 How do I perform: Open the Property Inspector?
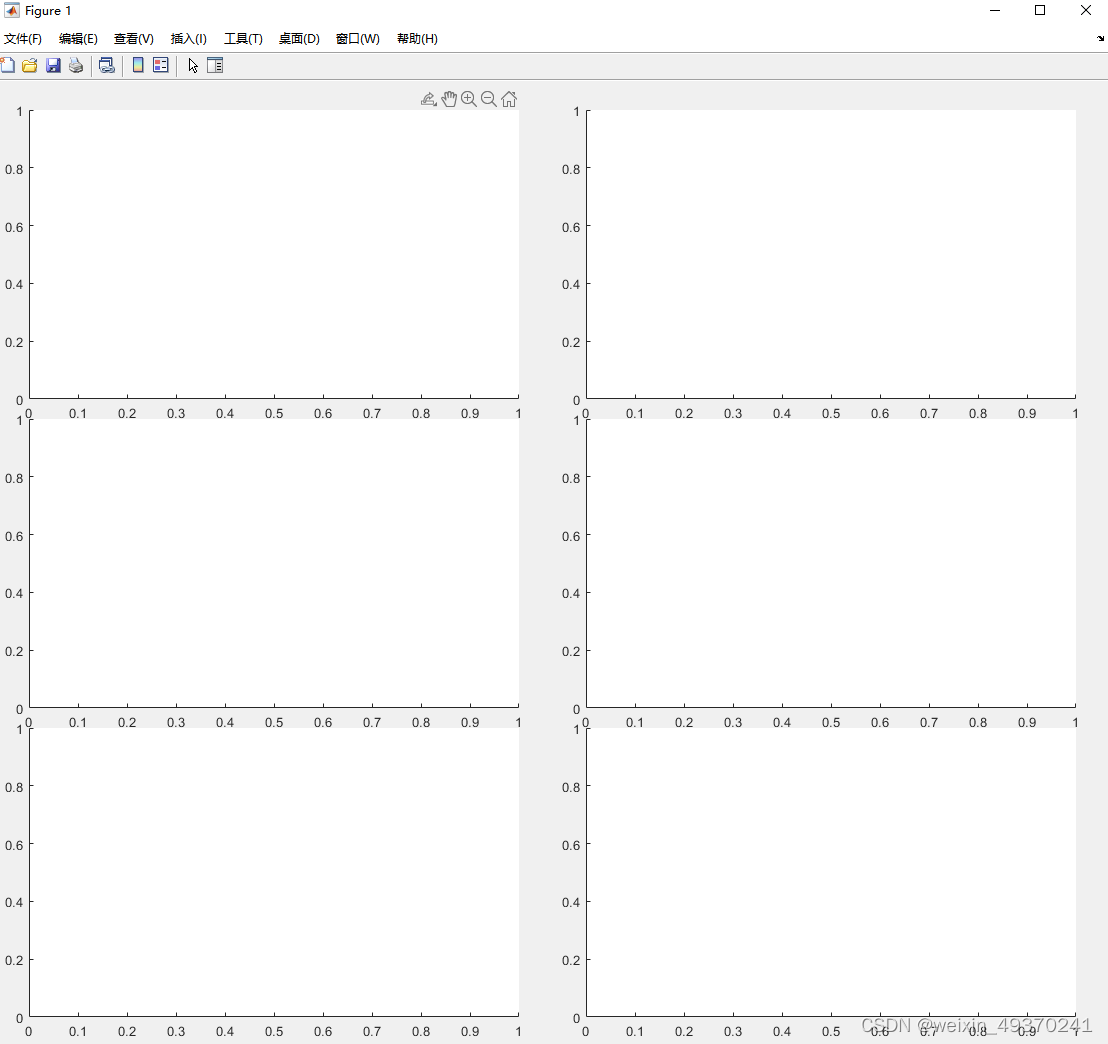pos(215,65)
